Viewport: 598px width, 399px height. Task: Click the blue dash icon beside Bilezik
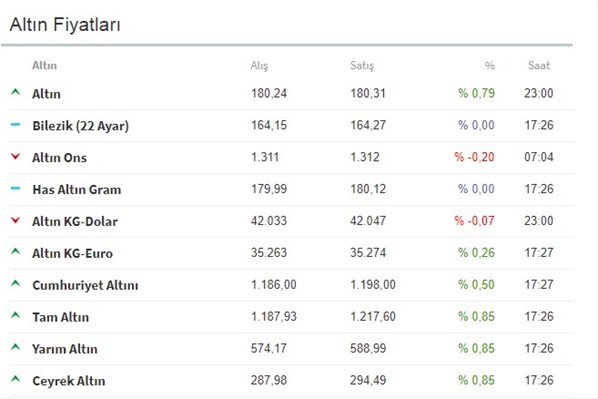coord(15,124)
